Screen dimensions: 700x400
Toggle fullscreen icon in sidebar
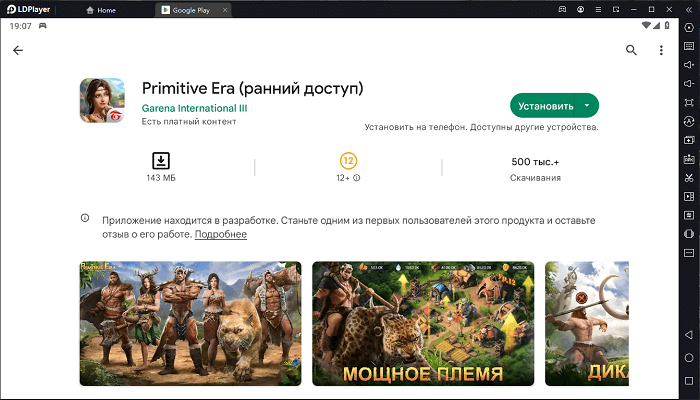click(x=689, y=103)
